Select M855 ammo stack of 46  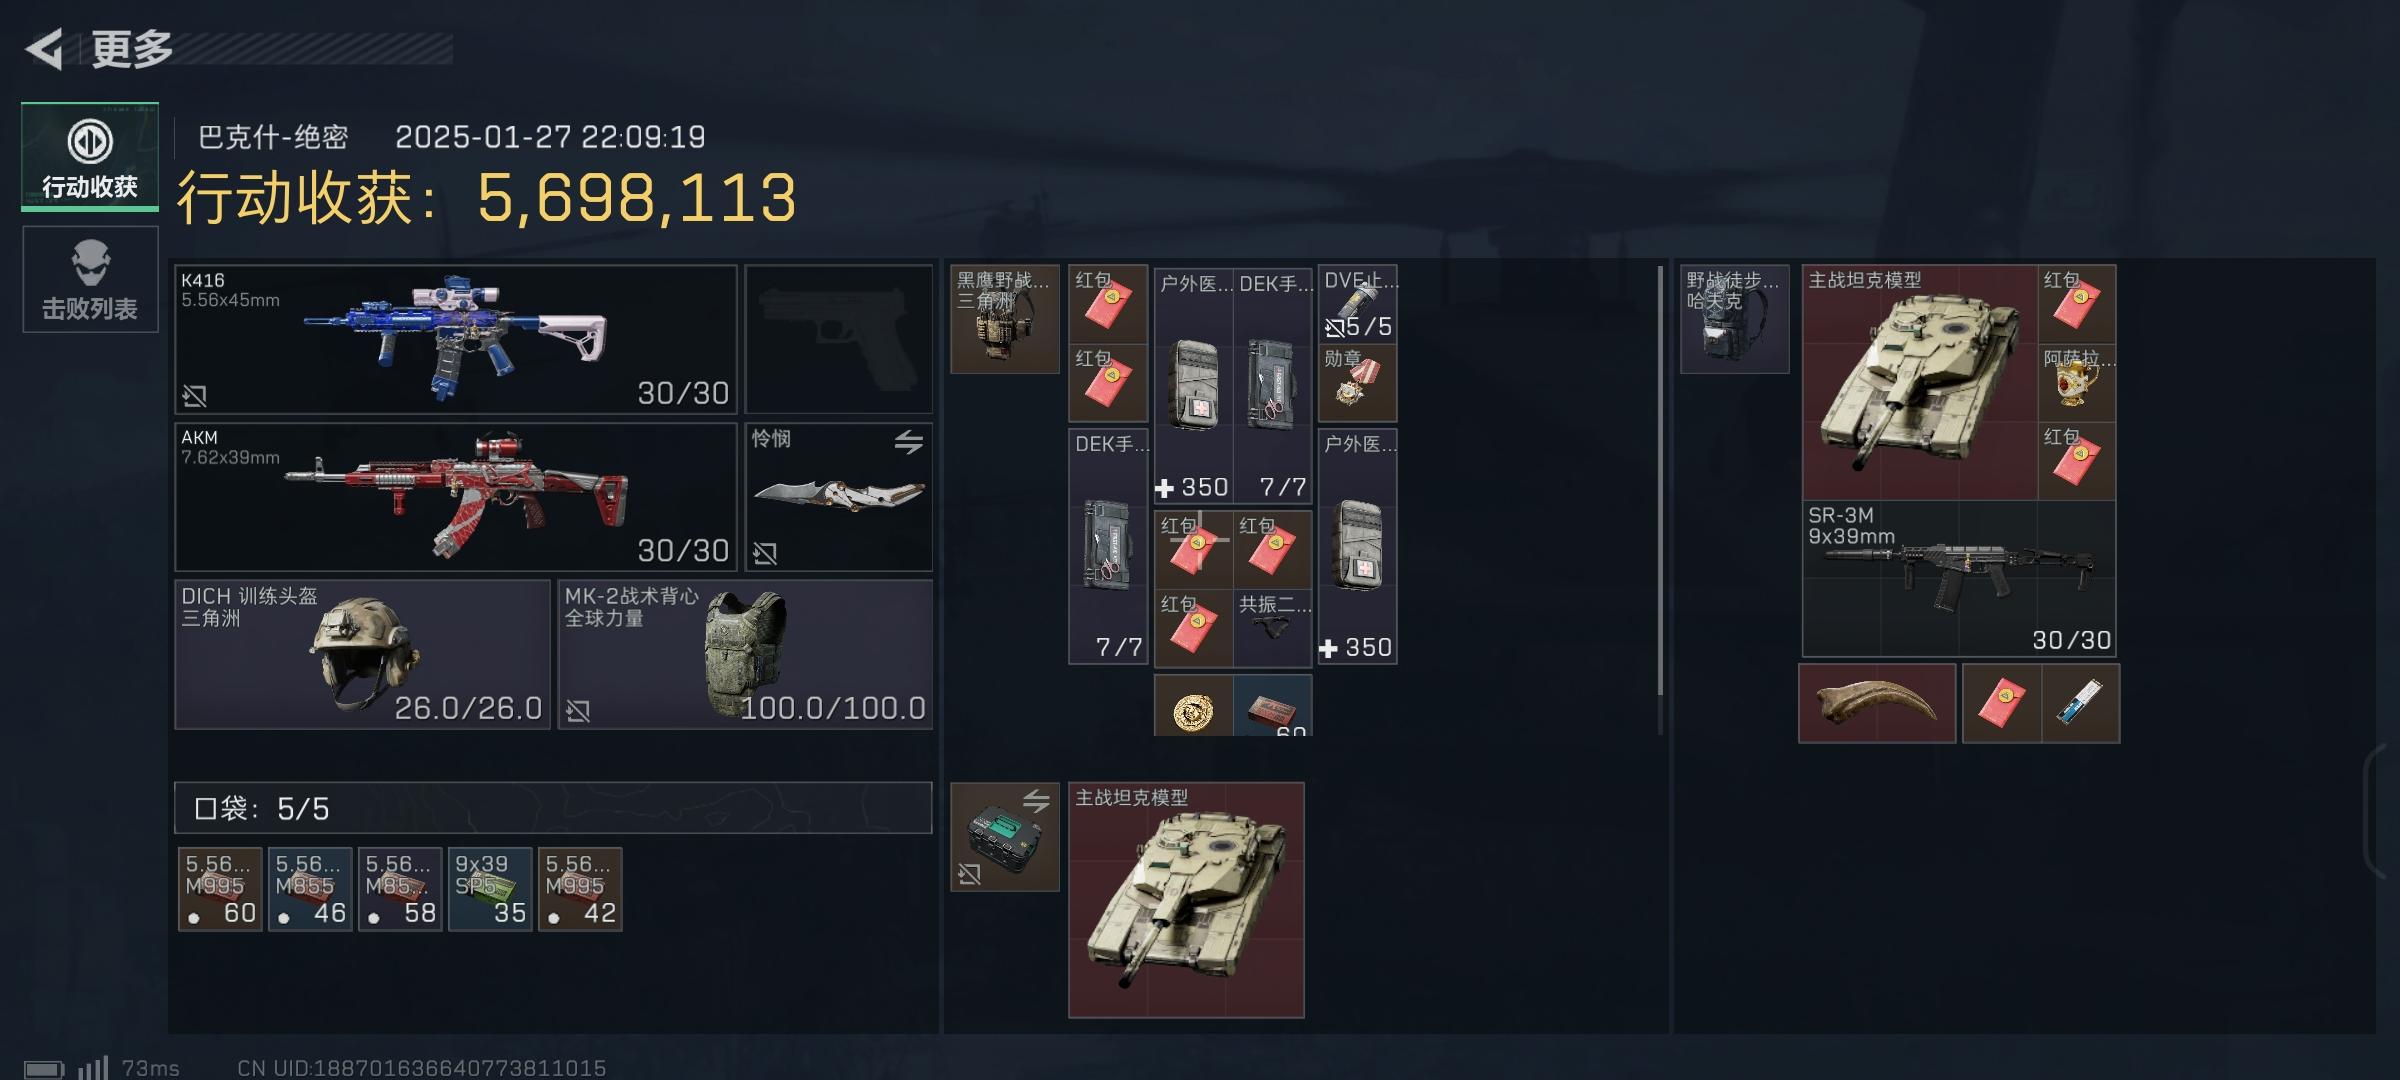[x=310, y=889]
